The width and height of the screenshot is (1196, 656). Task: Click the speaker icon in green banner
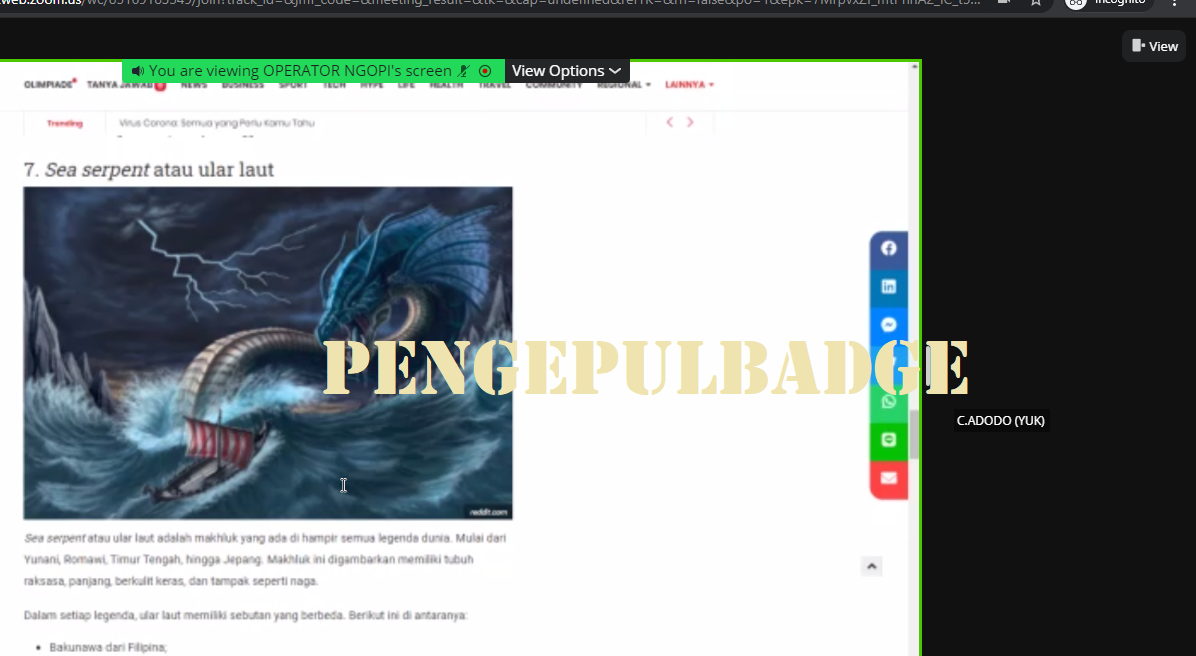click(137, 71)
